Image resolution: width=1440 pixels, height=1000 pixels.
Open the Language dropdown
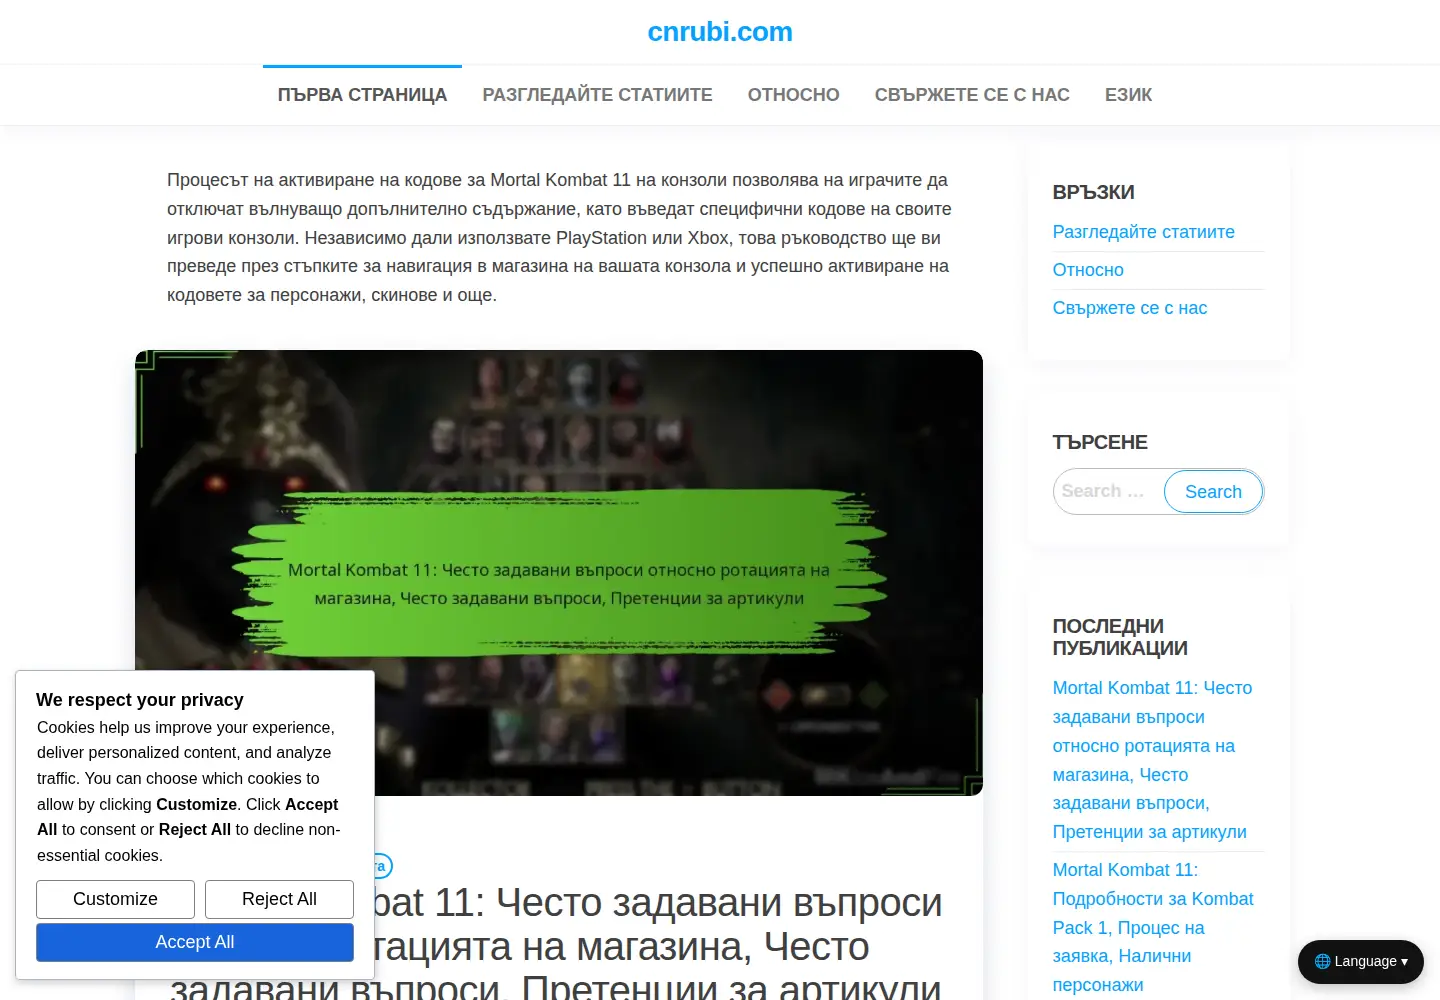tap(1360, 961)
